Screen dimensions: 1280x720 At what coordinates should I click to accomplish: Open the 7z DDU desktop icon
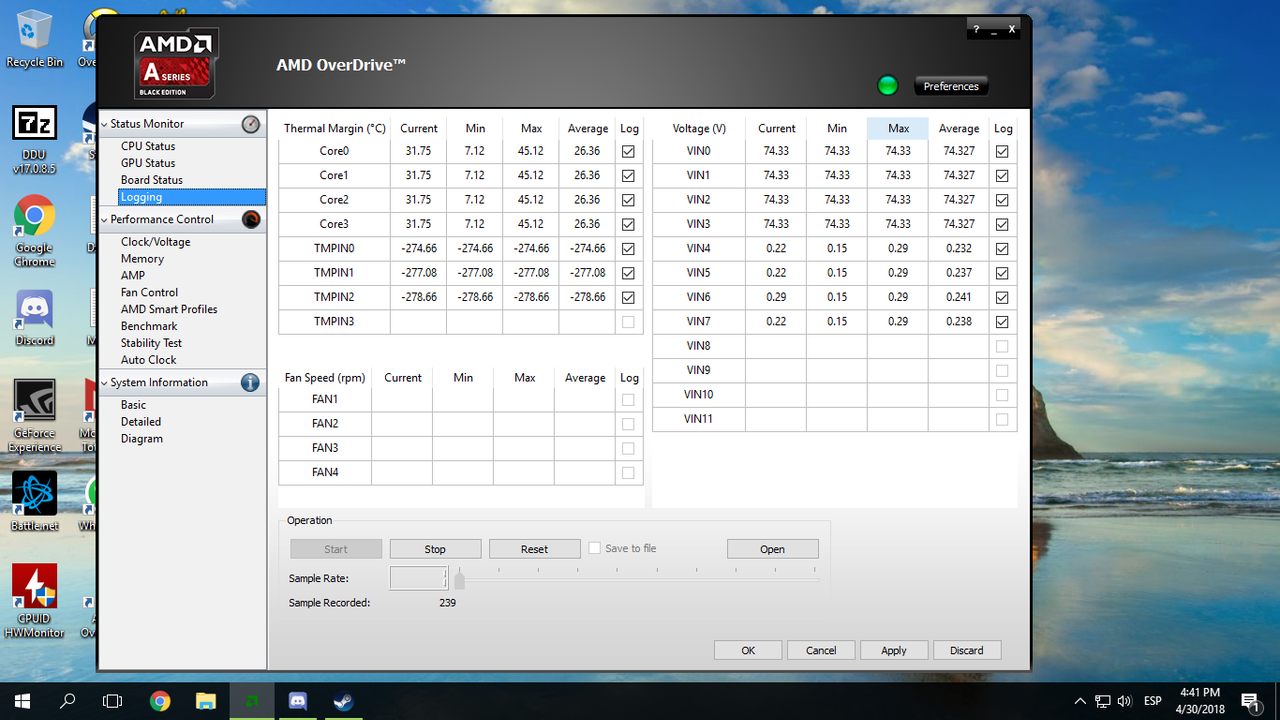pyautogui.click(x=35, y=140)
